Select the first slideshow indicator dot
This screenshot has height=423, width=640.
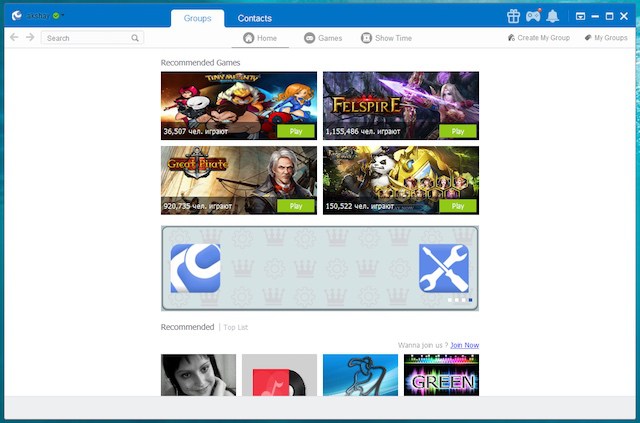(x=450, y=300)
